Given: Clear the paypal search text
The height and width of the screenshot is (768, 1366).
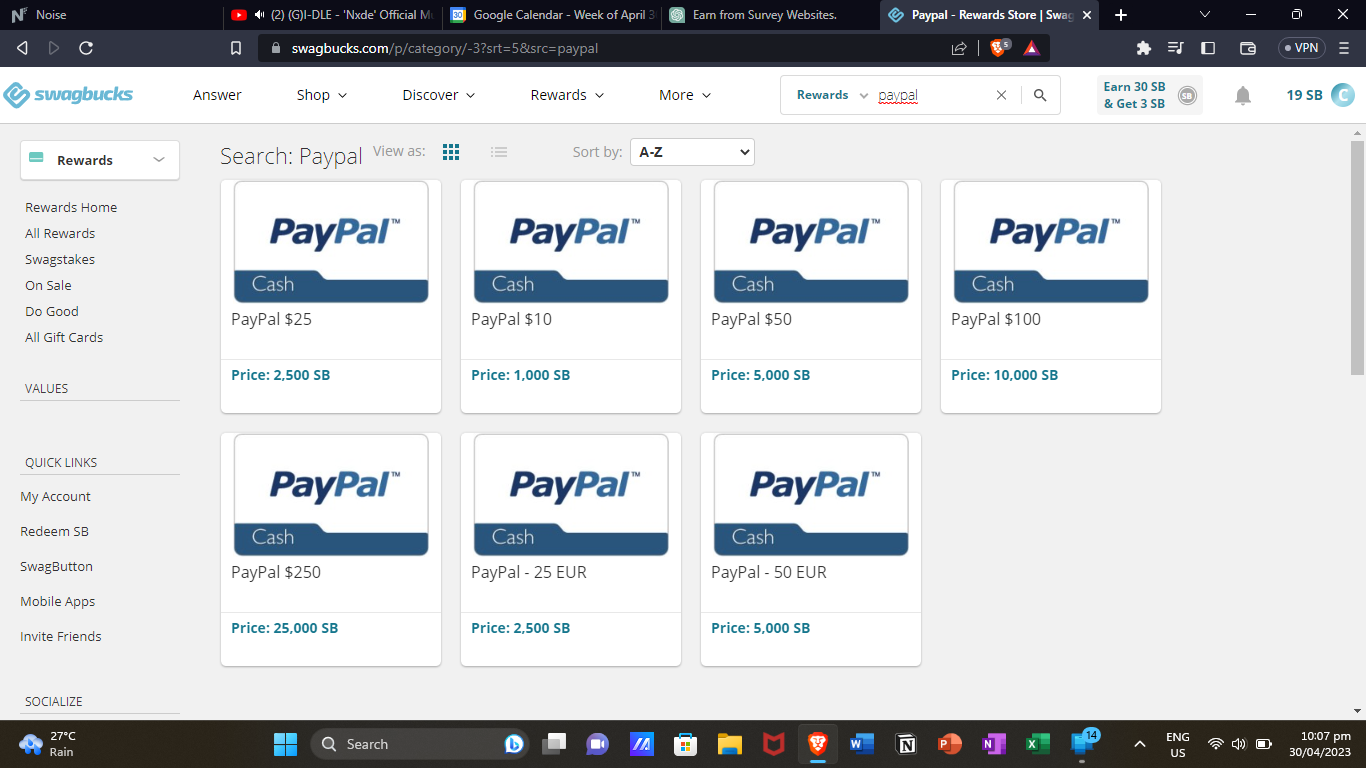Looking at the screenshot, I should coord(1001,95).
